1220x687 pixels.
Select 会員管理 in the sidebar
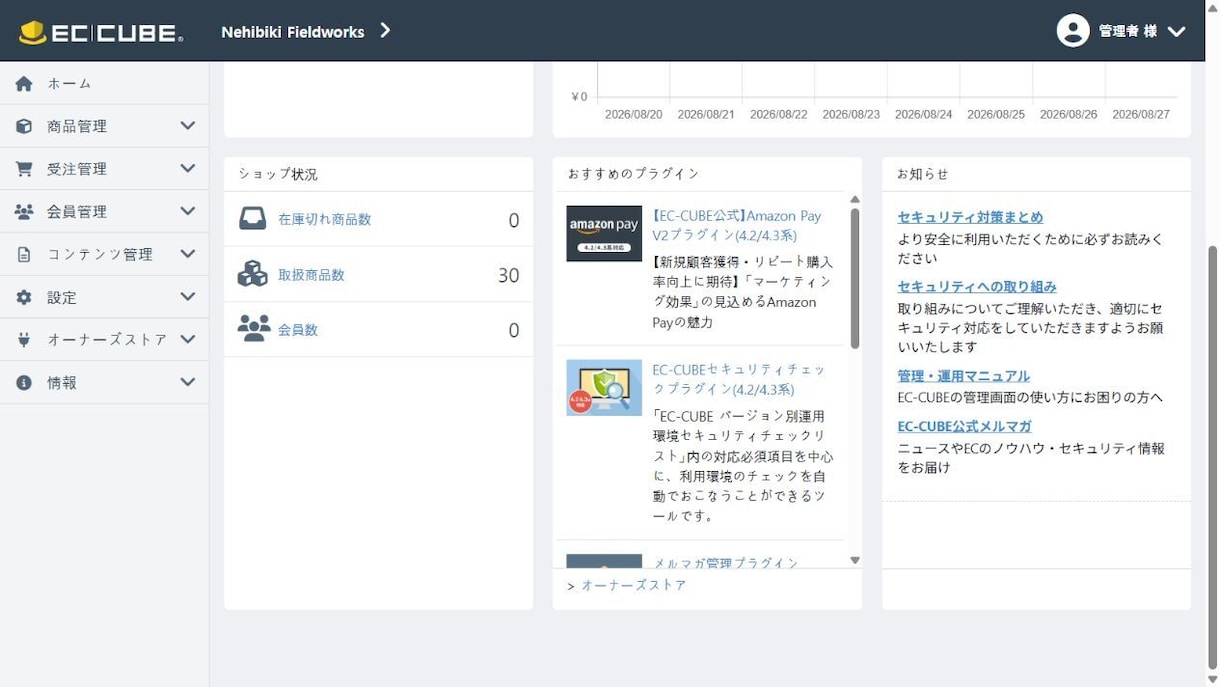click(x=77, y=212)
